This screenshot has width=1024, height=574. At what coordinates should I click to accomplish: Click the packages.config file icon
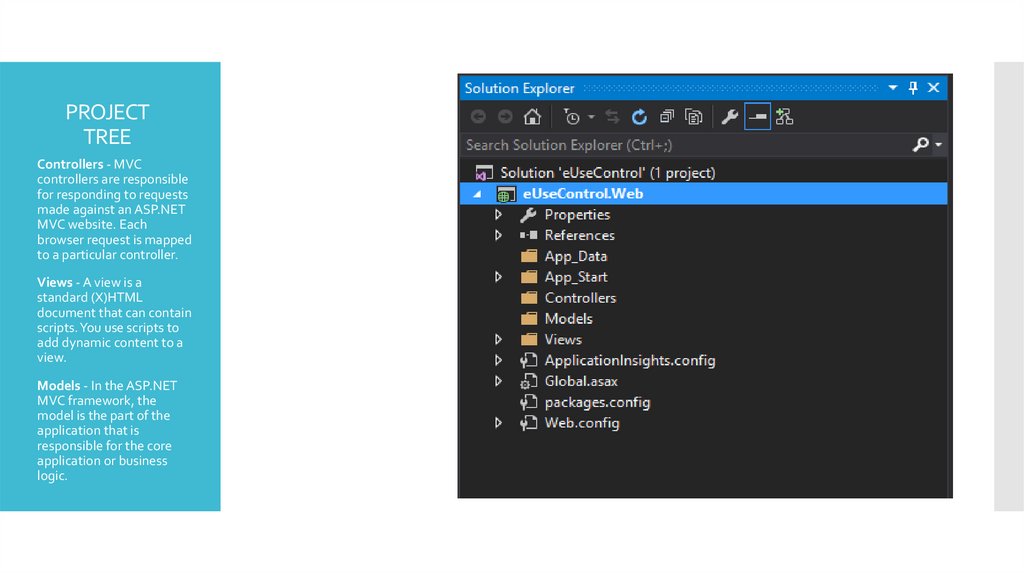528,402
